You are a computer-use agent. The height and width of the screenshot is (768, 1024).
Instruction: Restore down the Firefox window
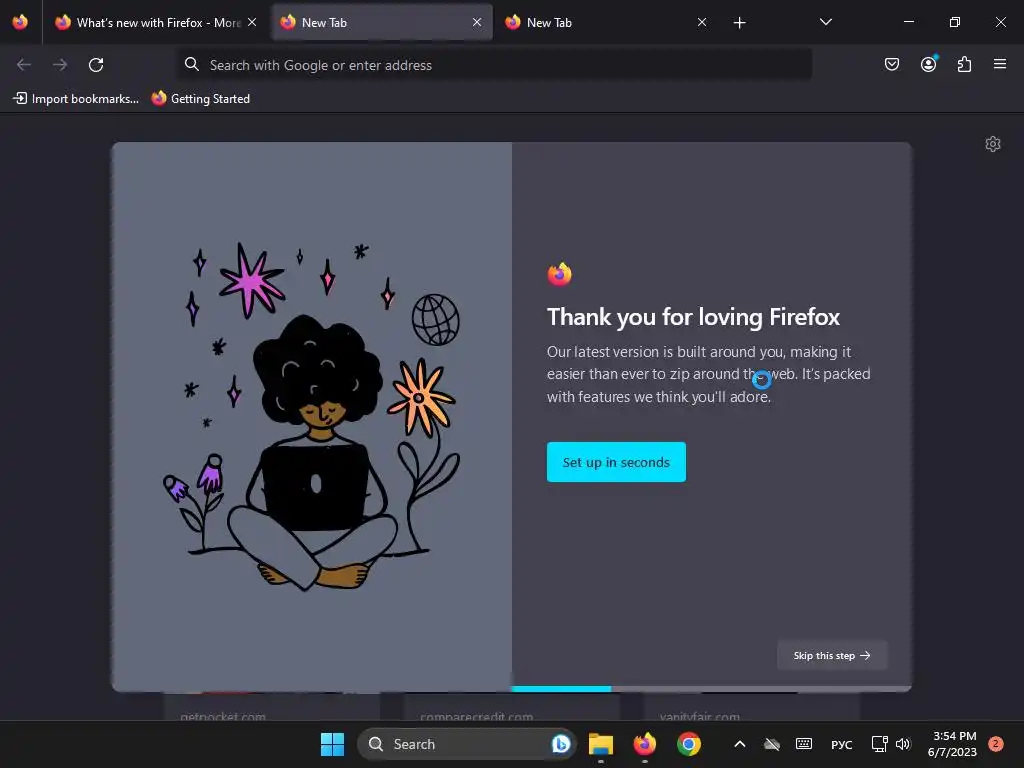pyautogui.click(x=954, y=22)
